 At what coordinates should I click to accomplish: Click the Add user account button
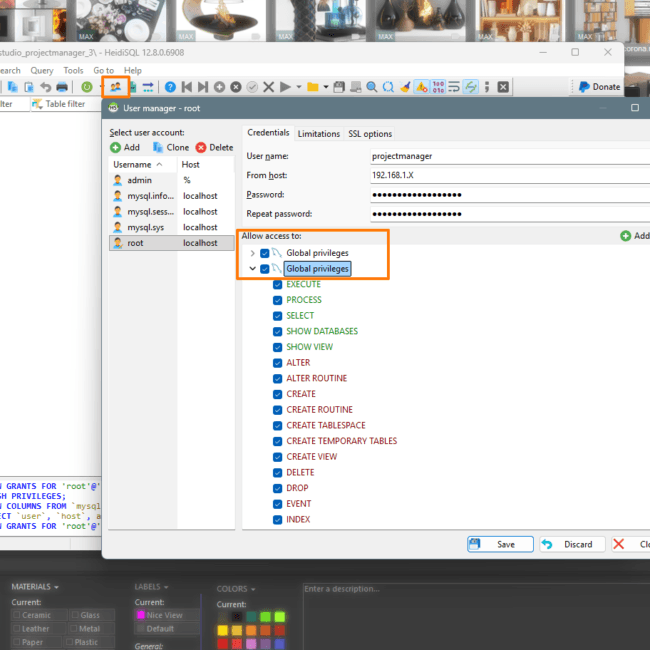tap(125, 148)
